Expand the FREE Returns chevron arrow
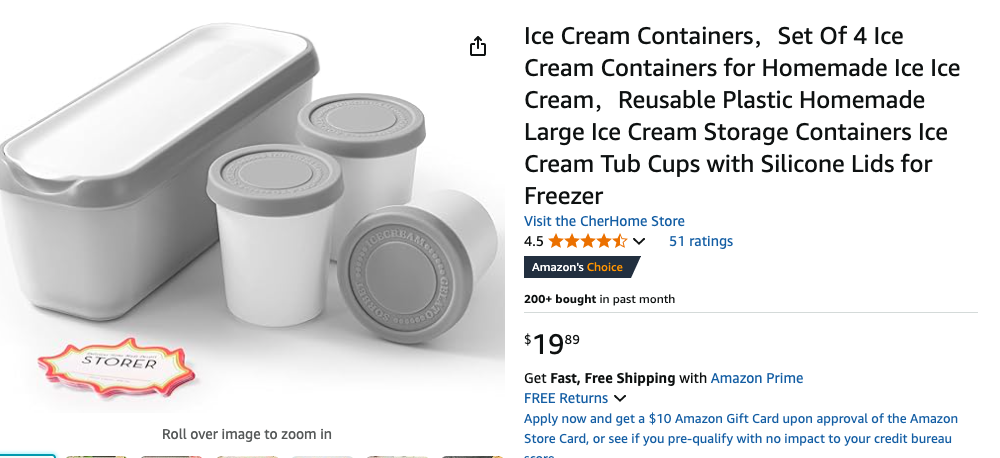 (x=620, y=399)
